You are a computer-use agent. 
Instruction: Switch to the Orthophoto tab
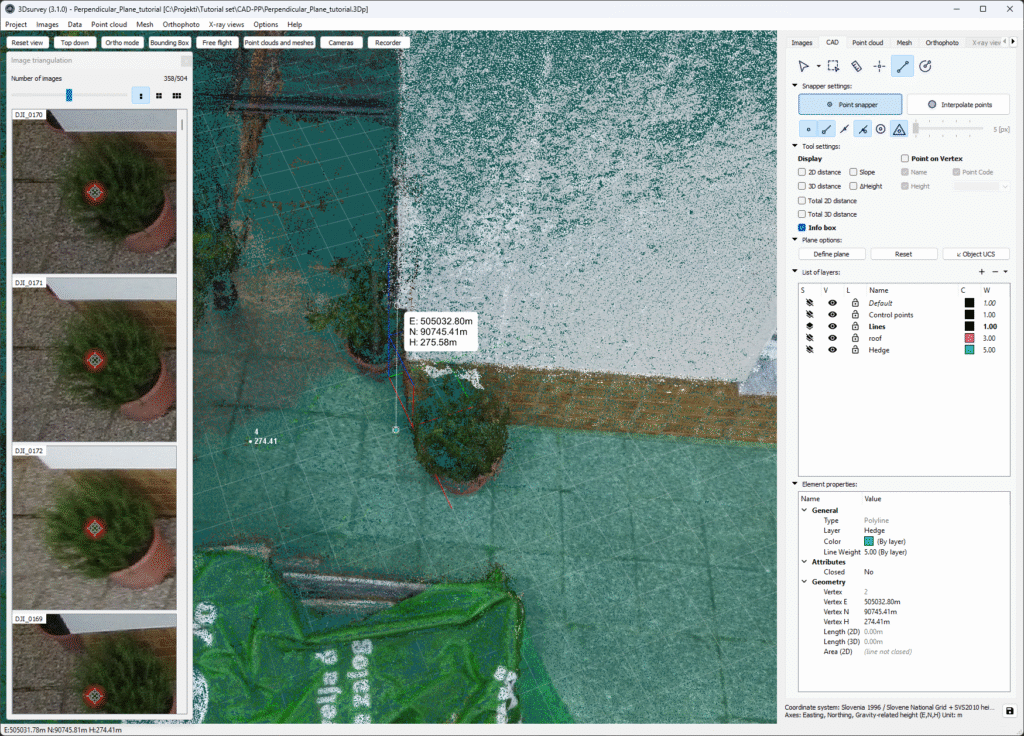[x=942, y=42]
